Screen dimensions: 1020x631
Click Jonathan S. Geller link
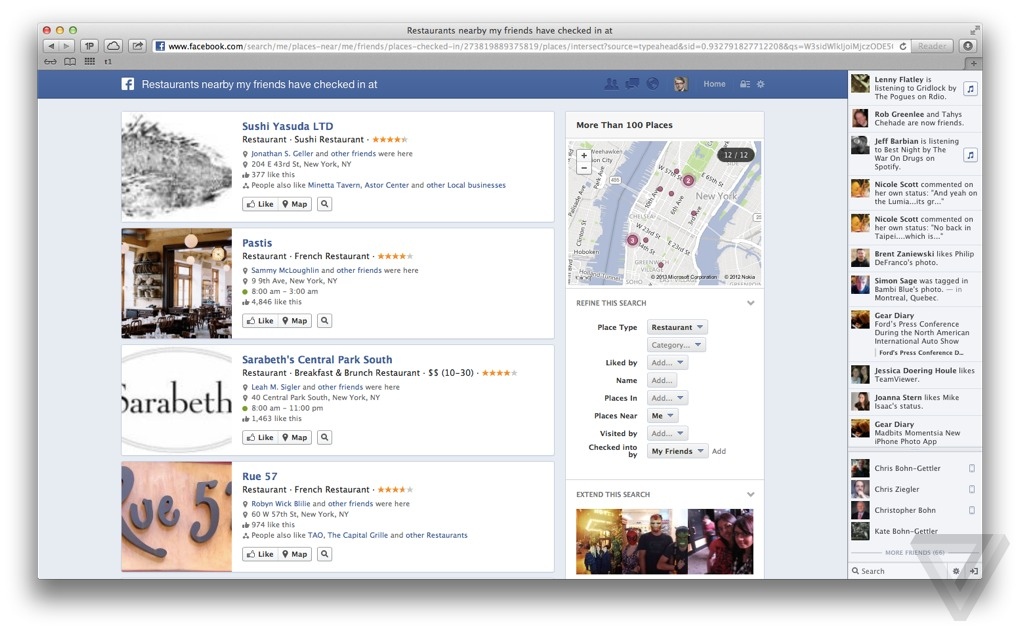(282, 154)
